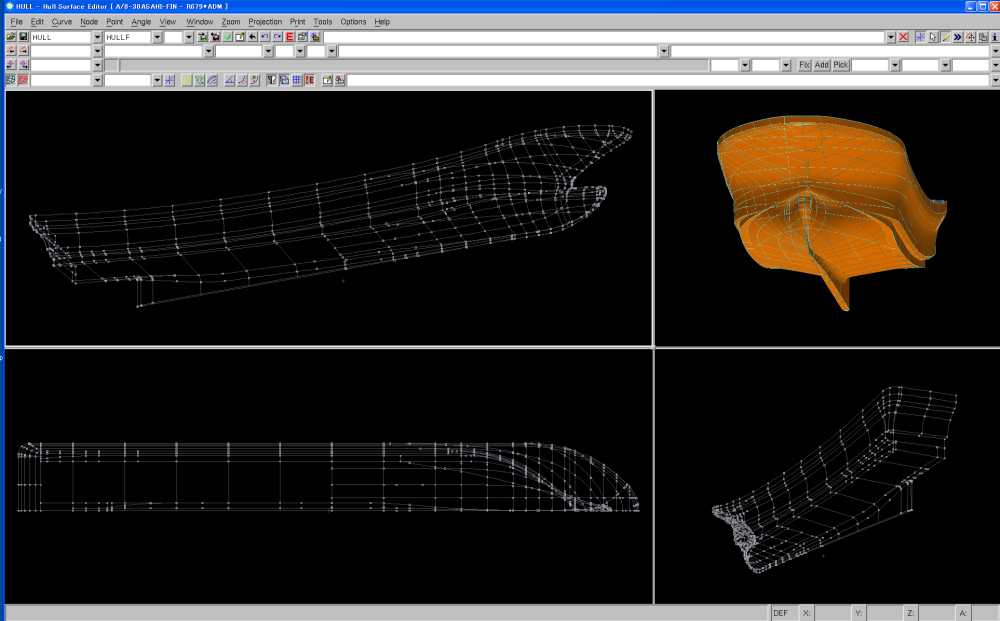Screen dimensions: 1000x621
Task: Click the red X delete icon
Action: click(x=904, y=37)
